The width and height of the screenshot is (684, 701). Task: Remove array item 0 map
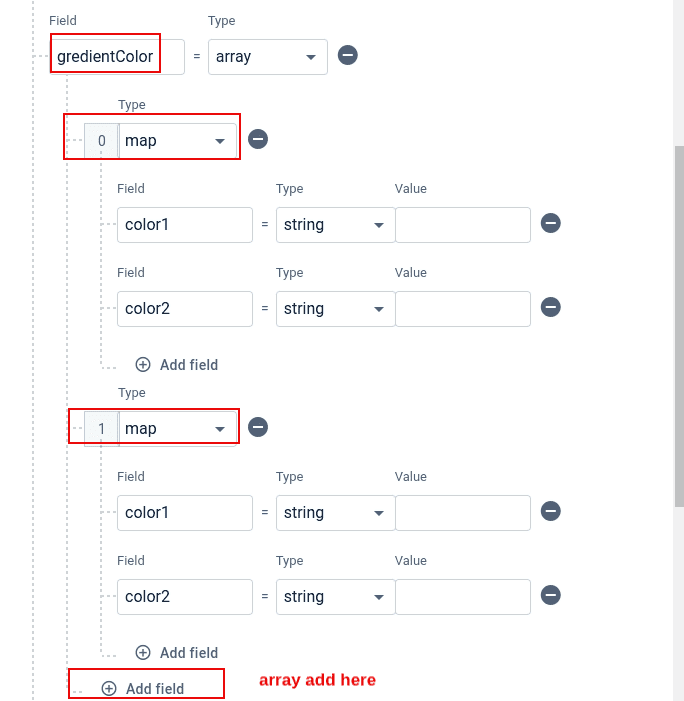[258, 140]
